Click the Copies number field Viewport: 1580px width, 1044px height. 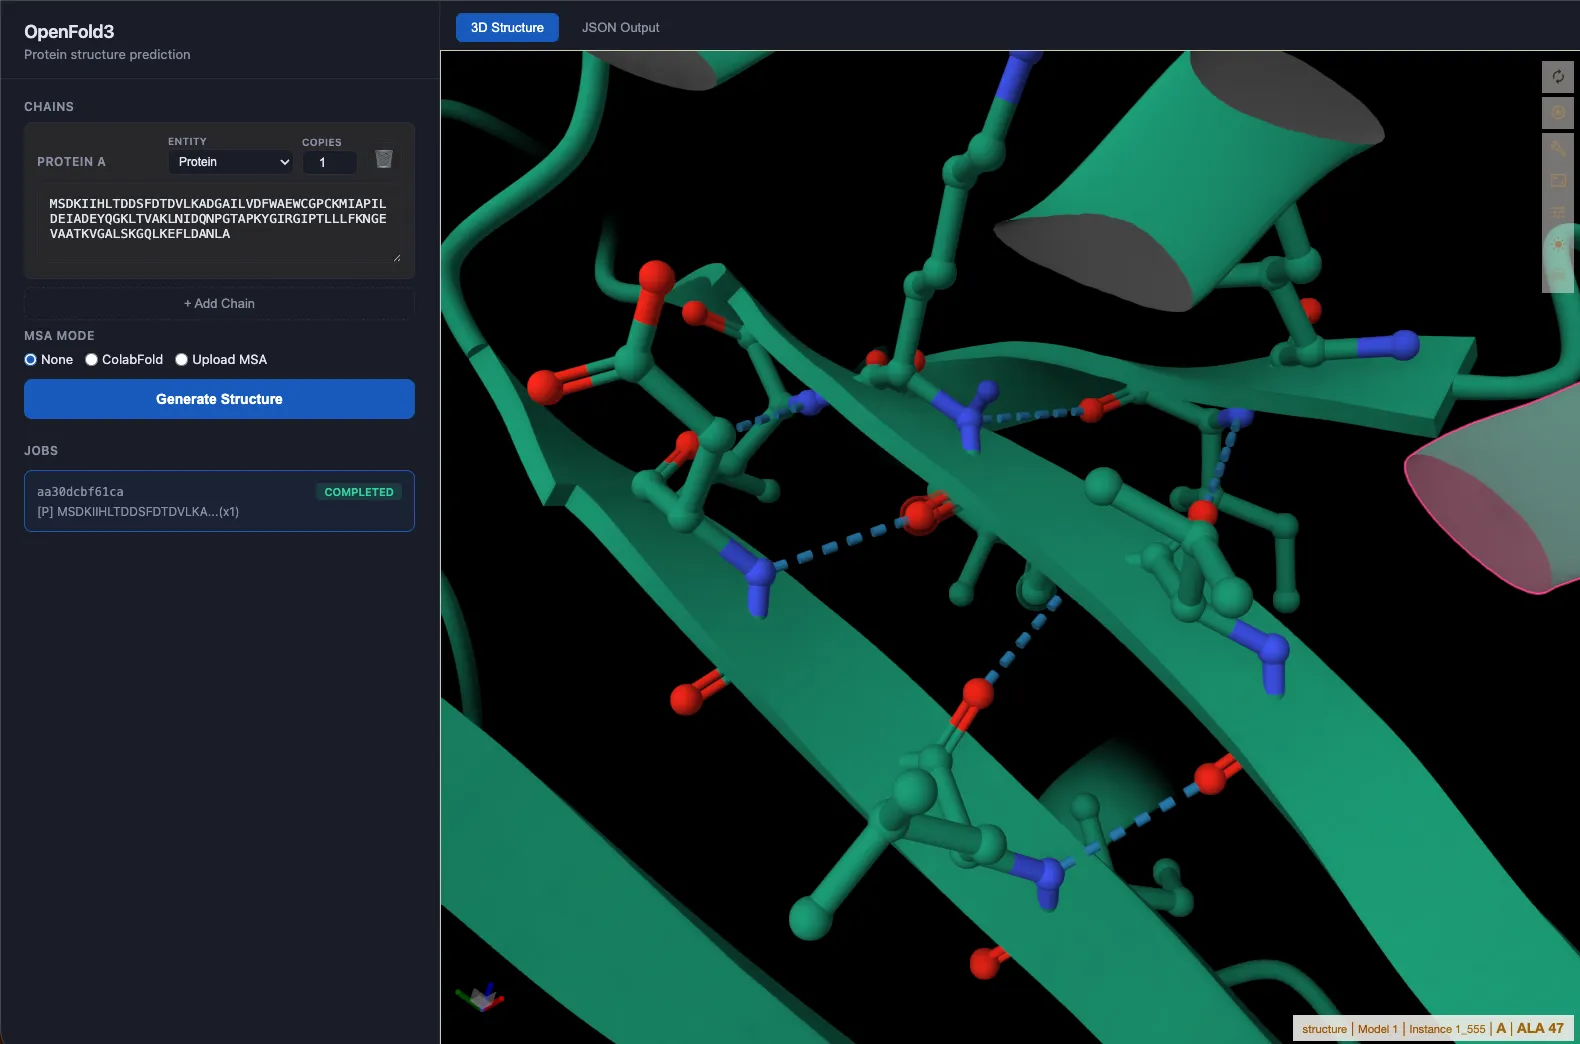pos(330,162)
